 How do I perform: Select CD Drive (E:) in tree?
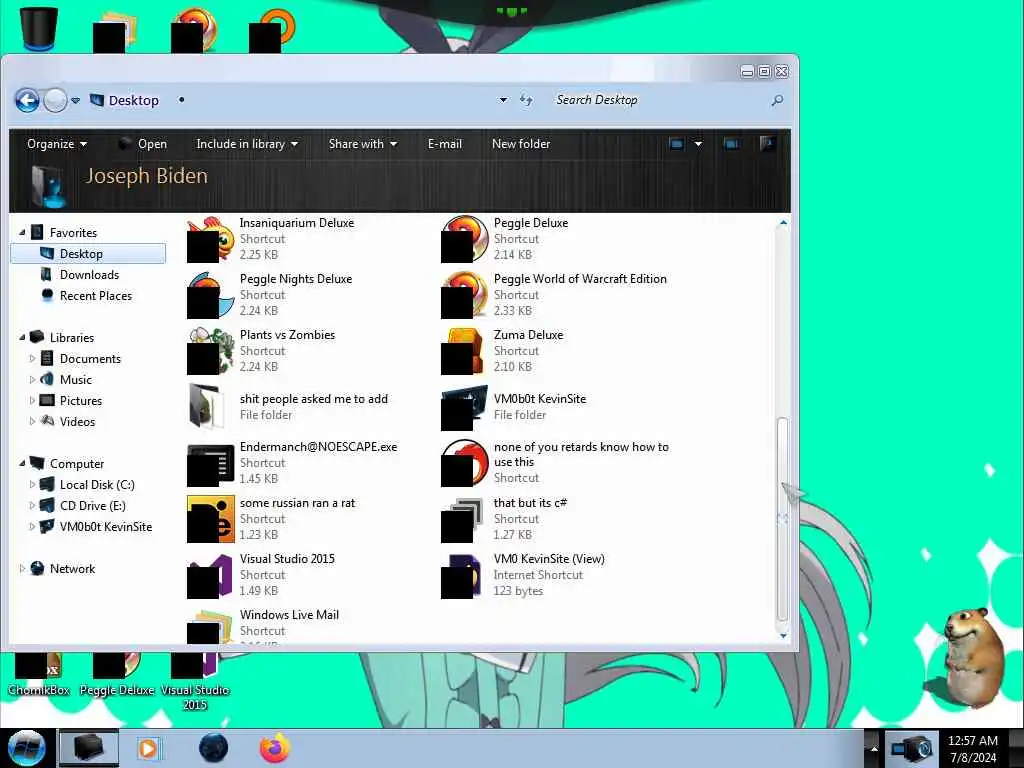tap(92, 505)
